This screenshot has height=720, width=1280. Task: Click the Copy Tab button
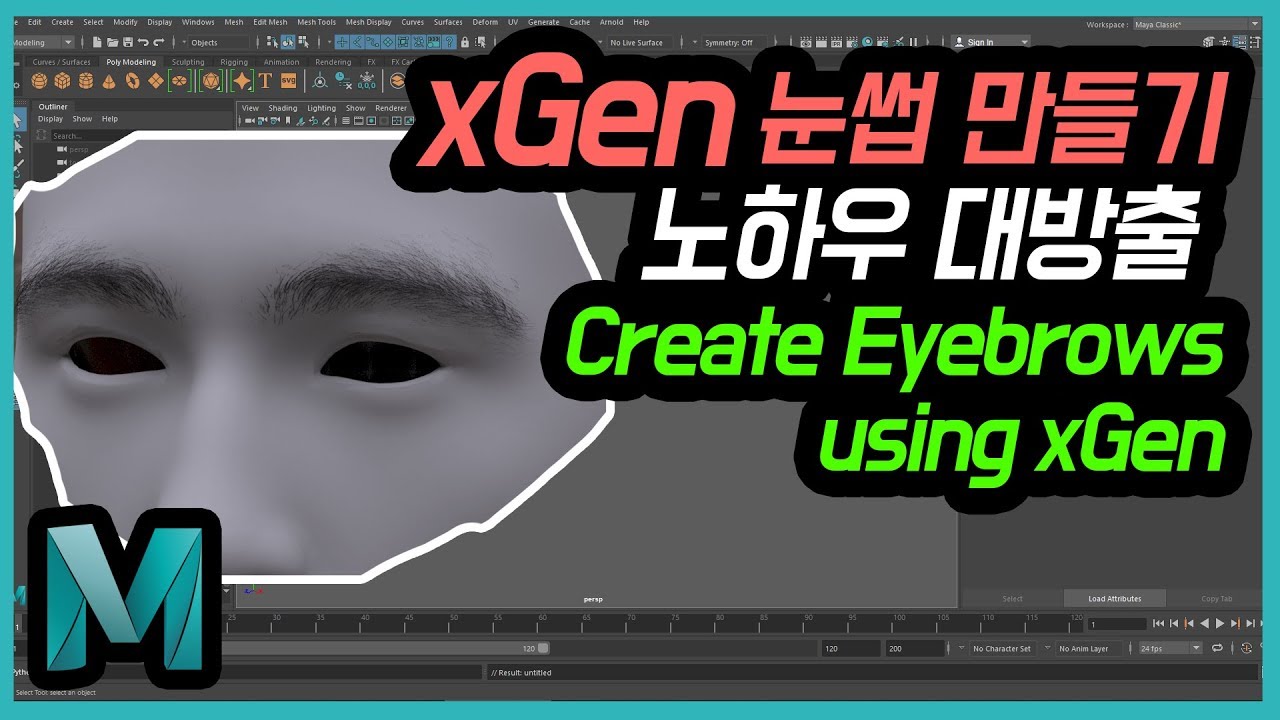[1217, 599]
